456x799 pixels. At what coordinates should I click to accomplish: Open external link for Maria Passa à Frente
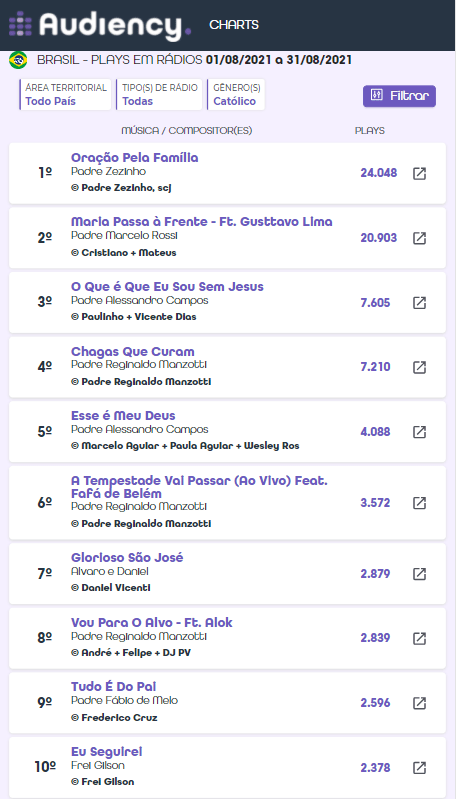coord(419,238)
